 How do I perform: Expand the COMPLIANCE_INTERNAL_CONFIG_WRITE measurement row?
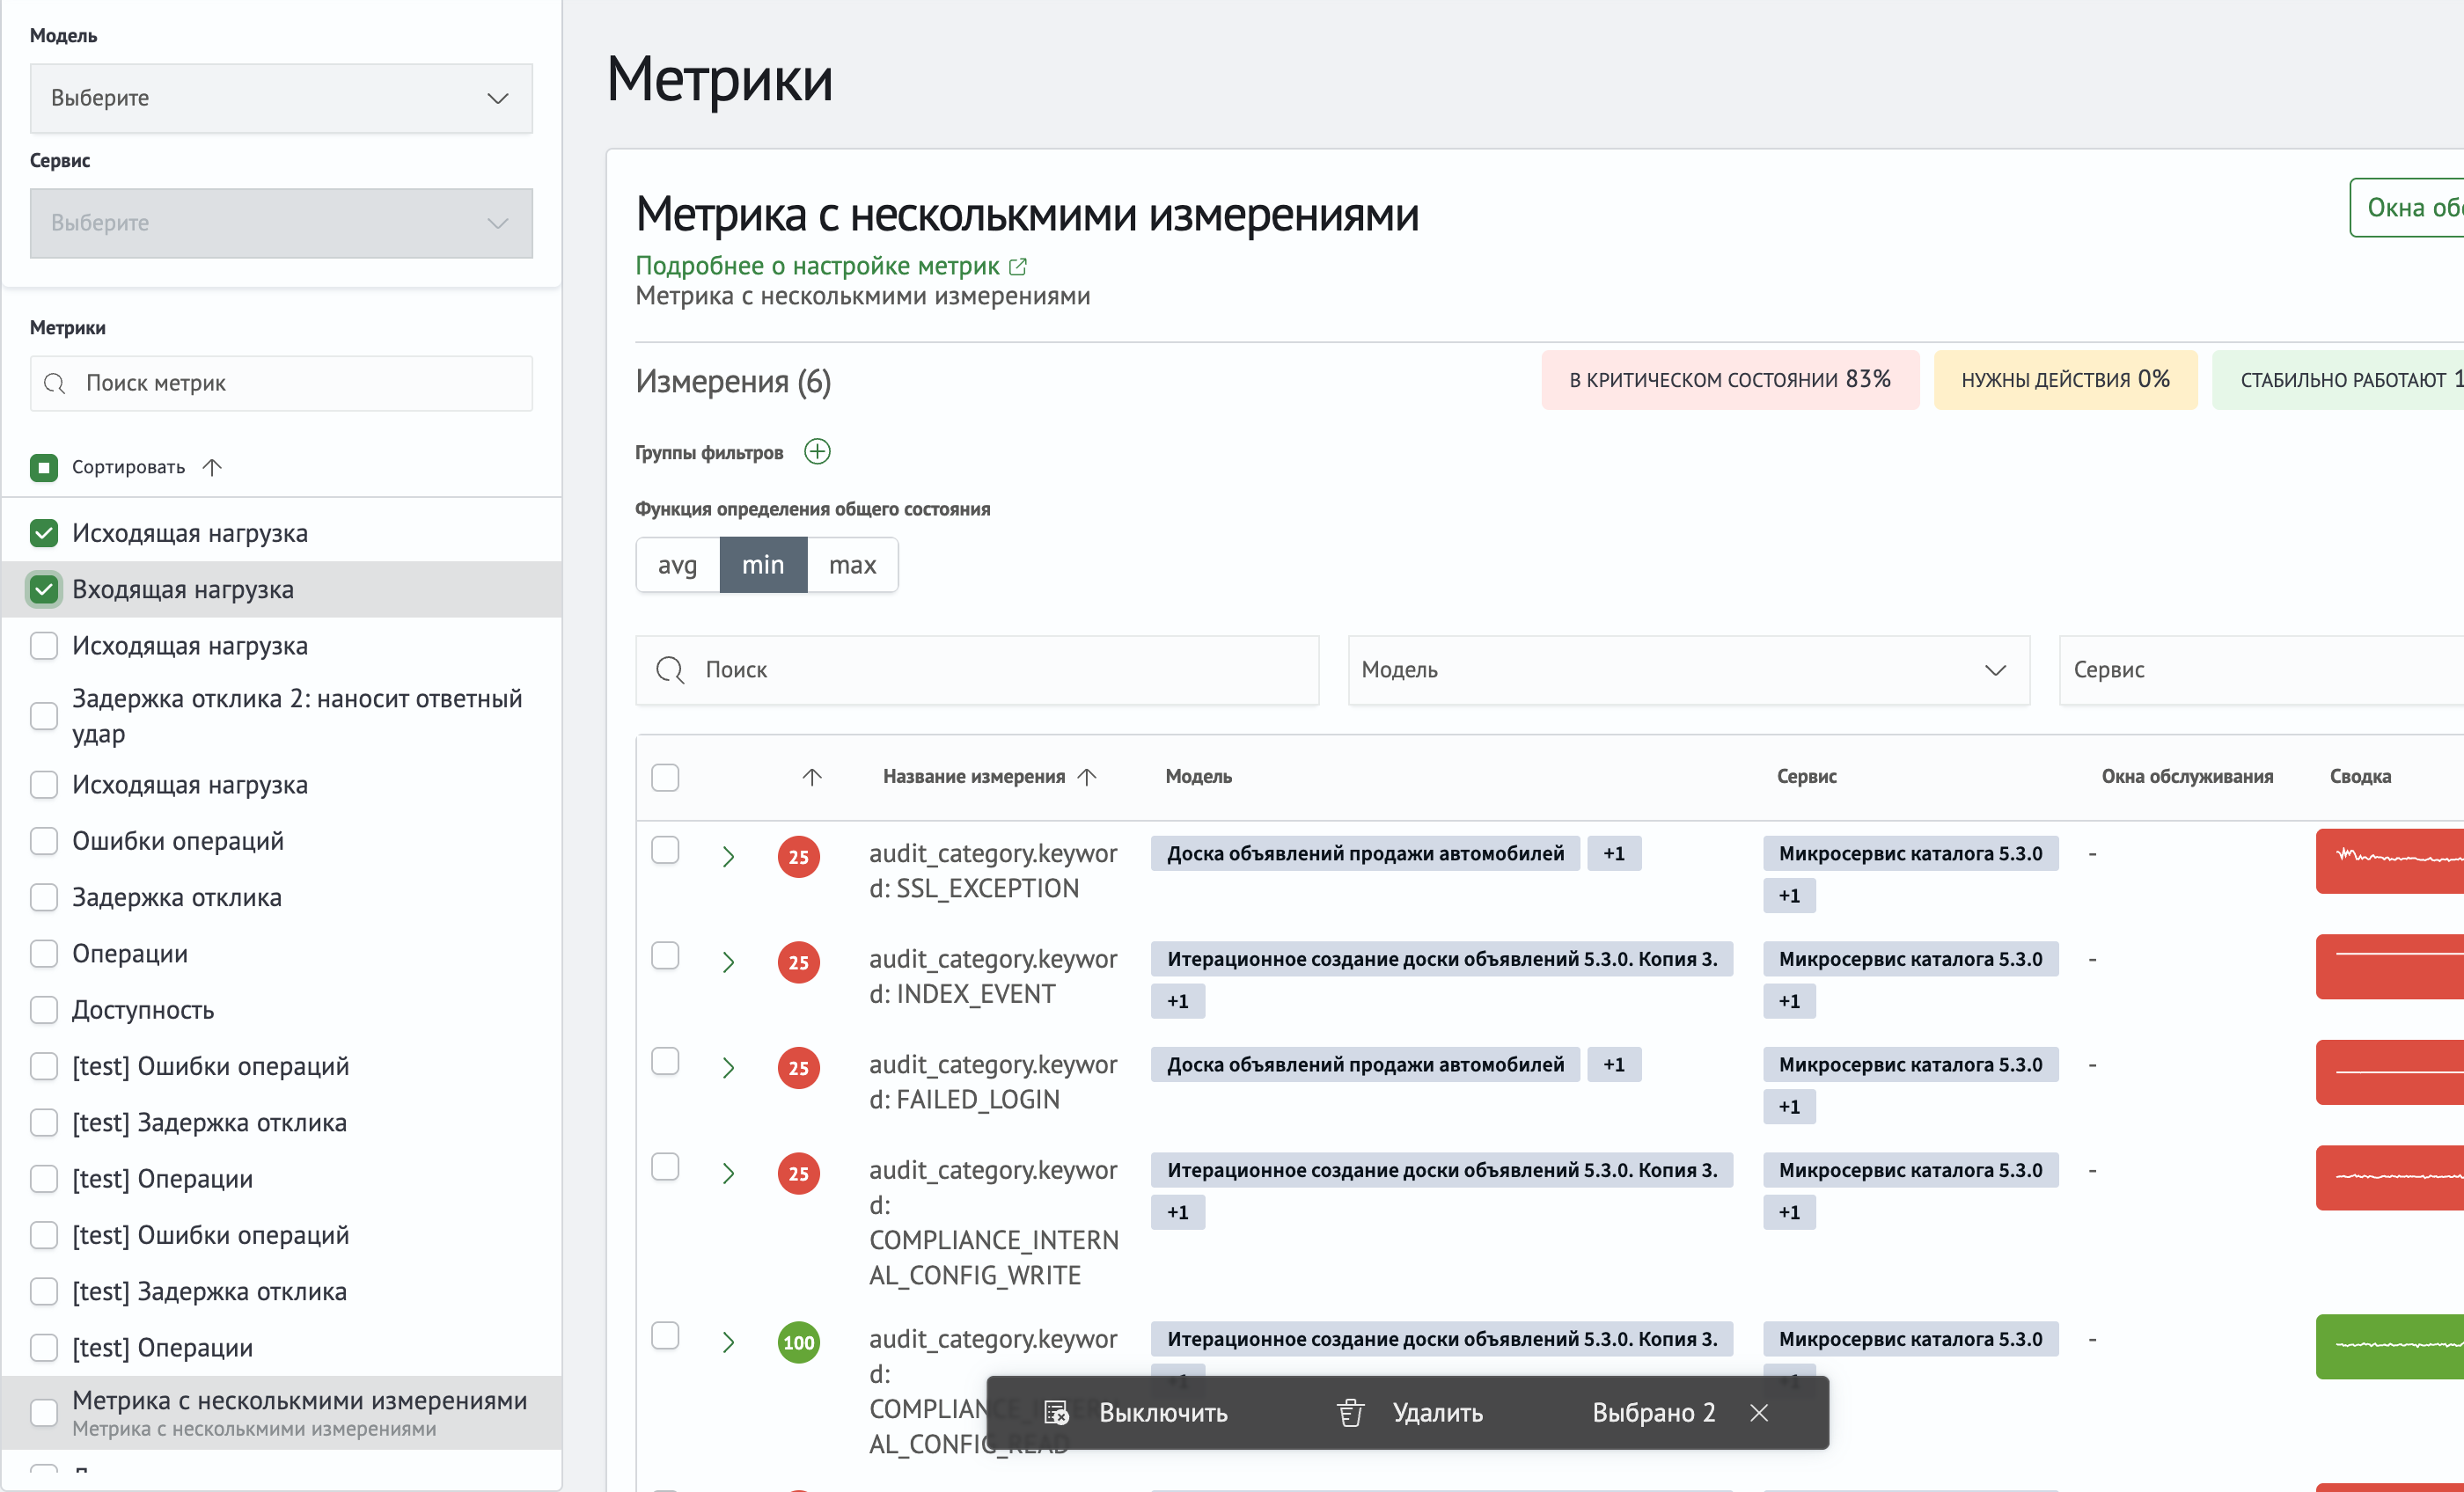(x=728, y=1173)
